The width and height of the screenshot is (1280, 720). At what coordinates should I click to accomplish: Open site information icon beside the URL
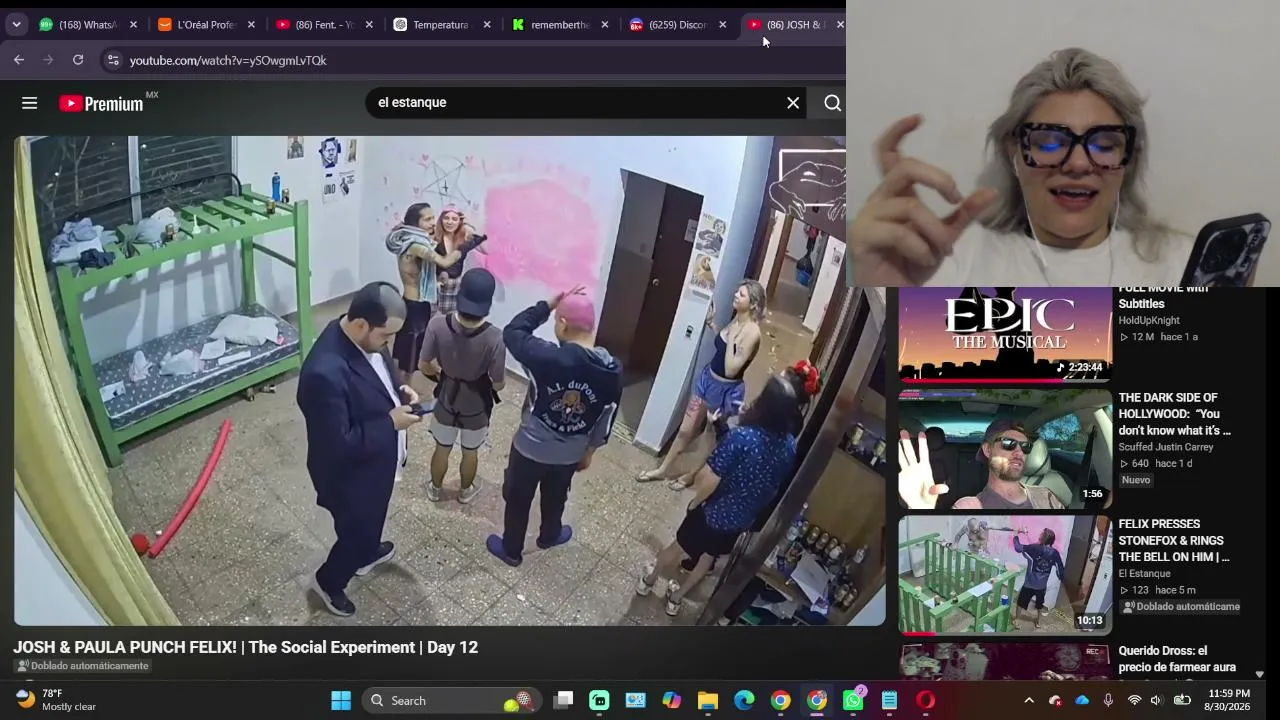[x=113, y=60]
